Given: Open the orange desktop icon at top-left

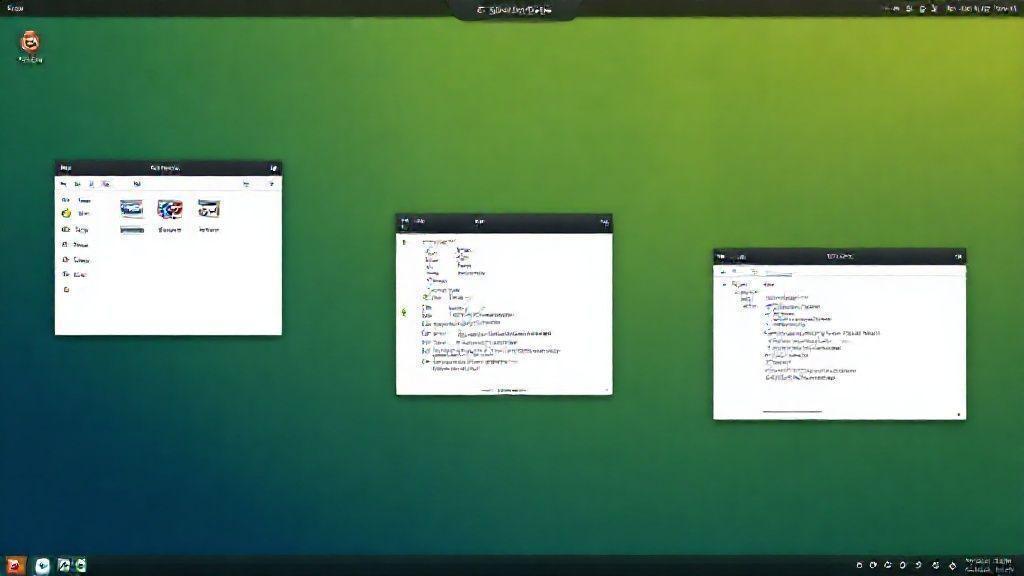Looking at the screenshot, I should [x=29, y=42].
